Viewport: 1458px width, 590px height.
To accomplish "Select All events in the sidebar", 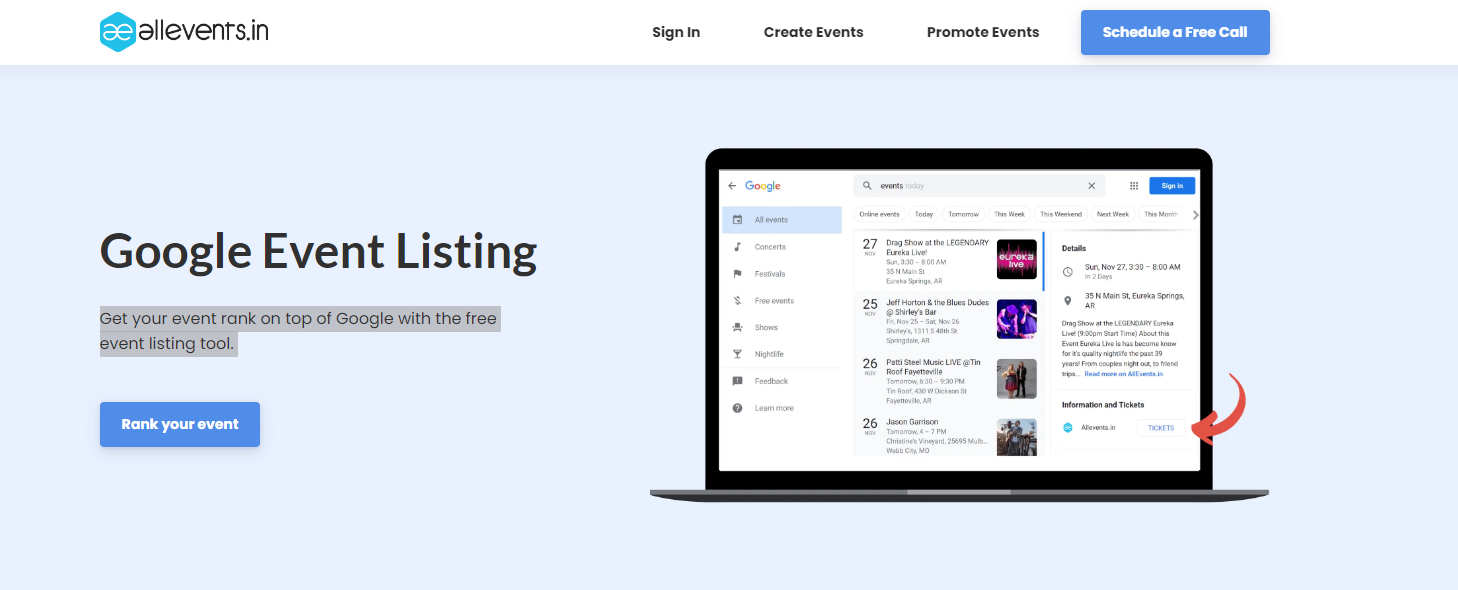I will pos(781,220).
